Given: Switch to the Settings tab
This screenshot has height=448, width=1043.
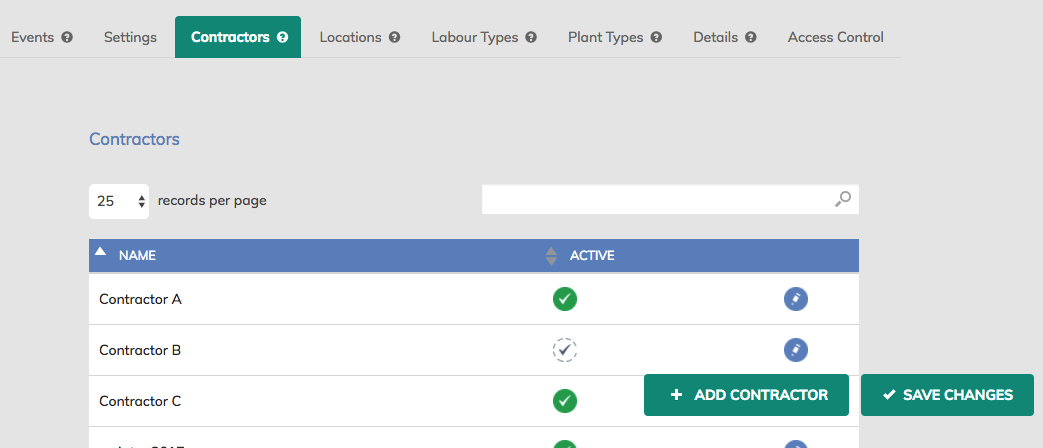Looking at the screenshot, I should [130, 37].
